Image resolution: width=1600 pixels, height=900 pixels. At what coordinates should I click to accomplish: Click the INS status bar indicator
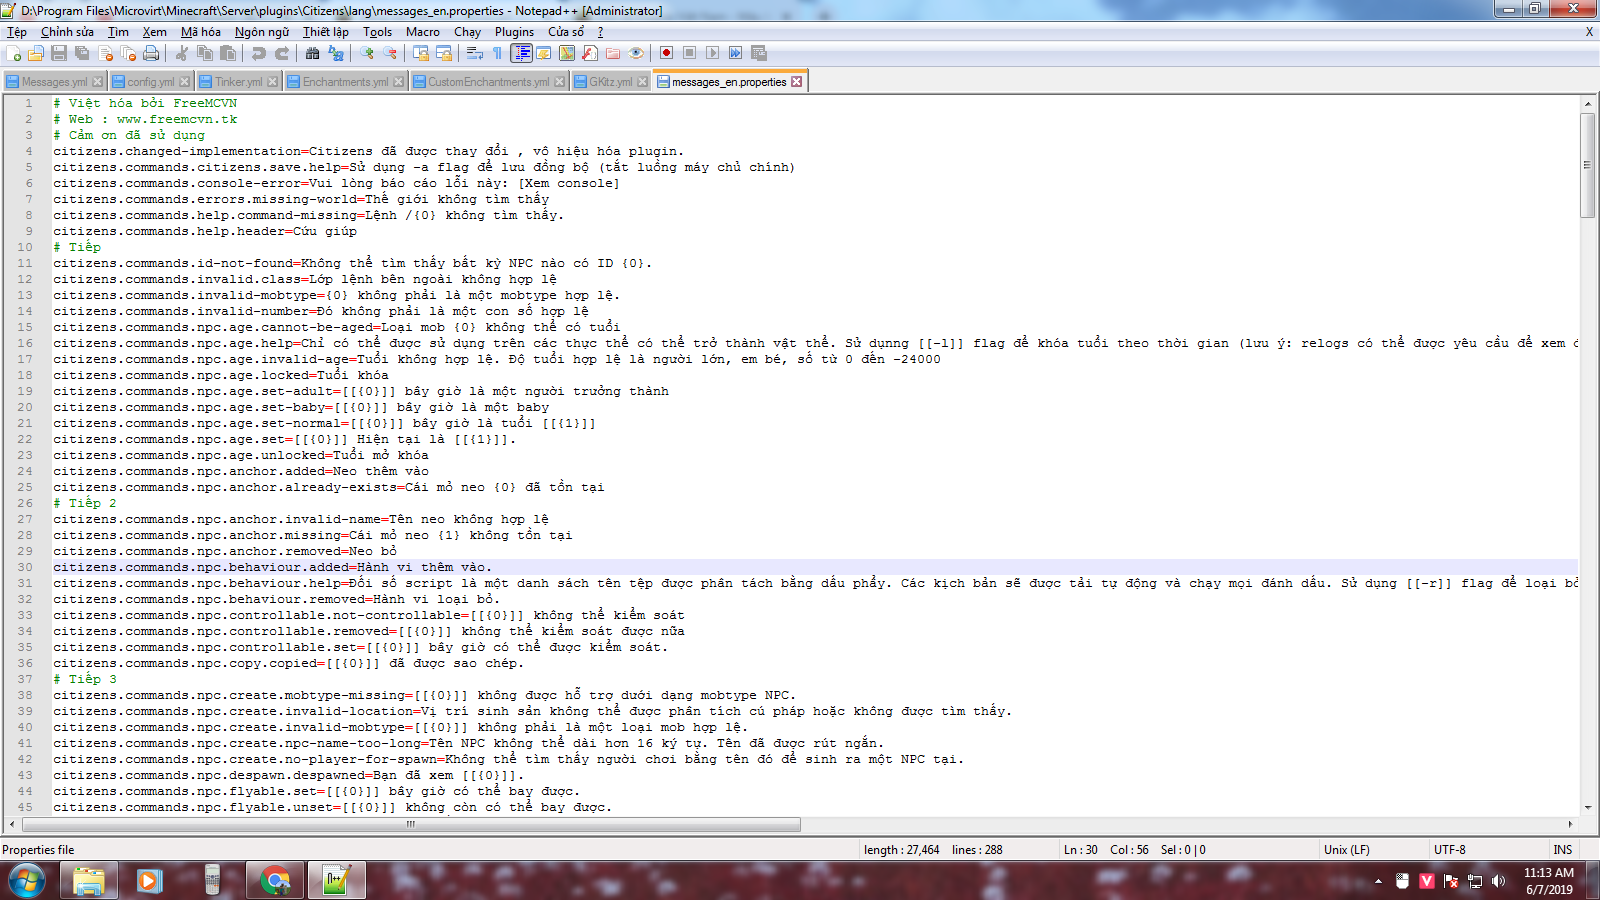pyautogui.click(x=1562, y=850)
